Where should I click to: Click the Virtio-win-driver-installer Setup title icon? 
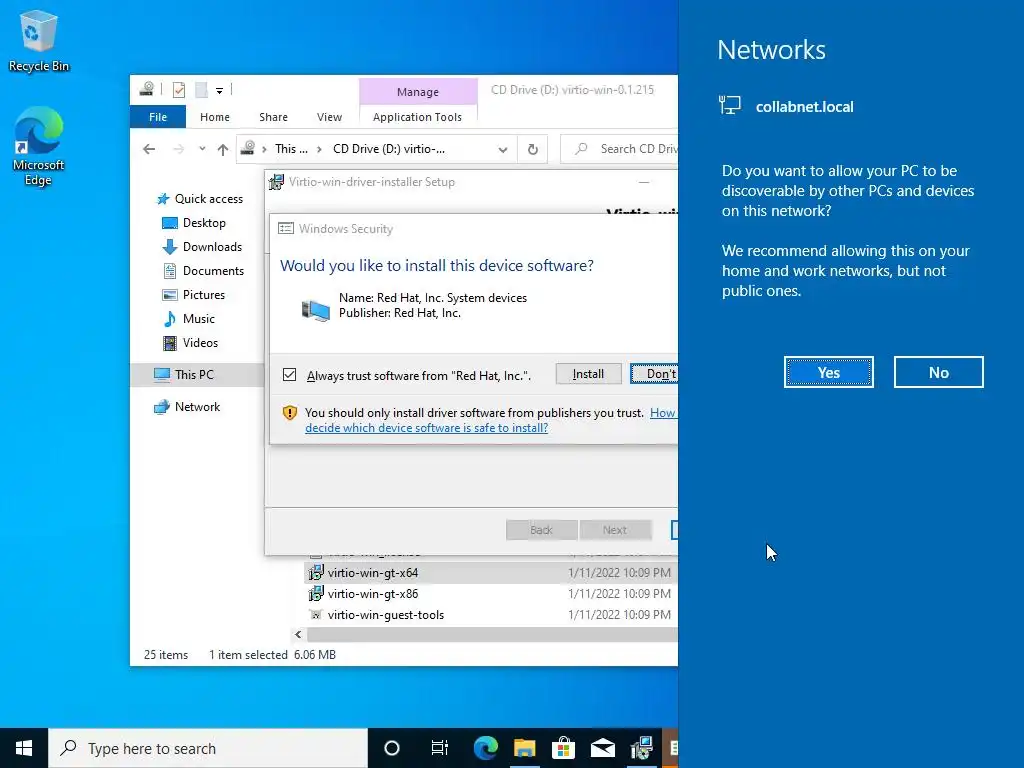277,182
